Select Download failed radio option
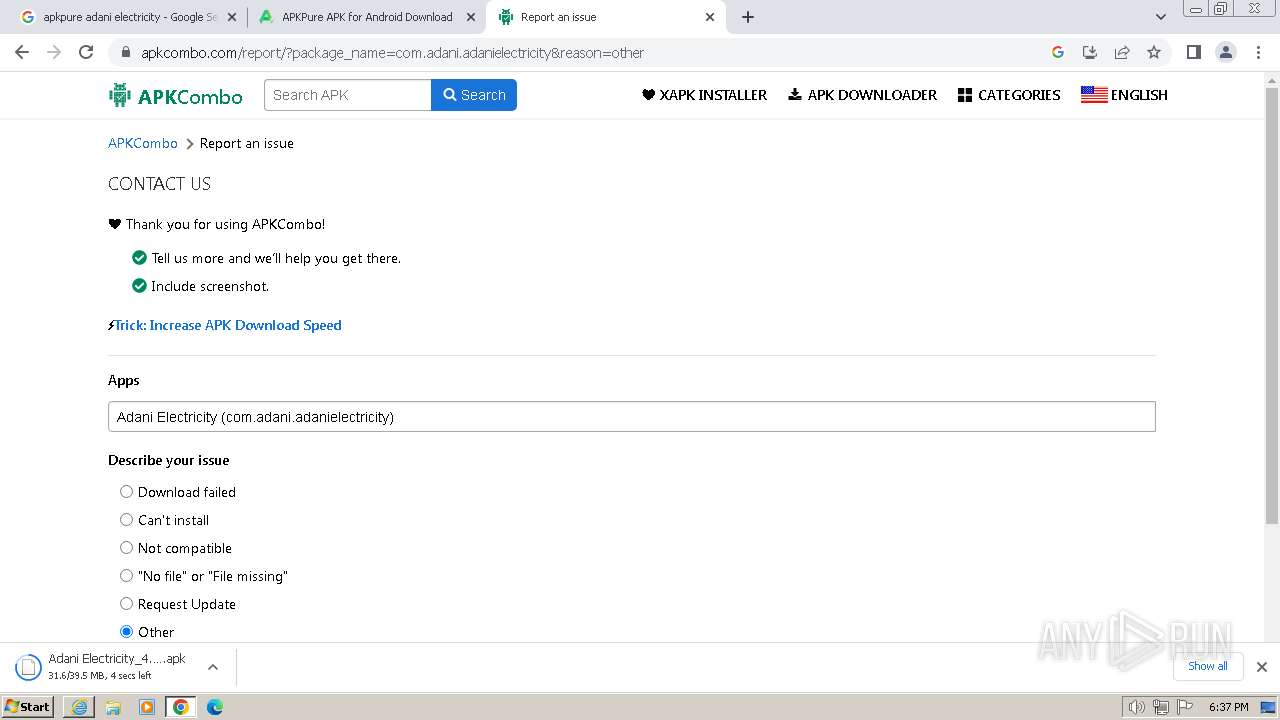This screenshot has width=1280, height=720. coord(126,492)
